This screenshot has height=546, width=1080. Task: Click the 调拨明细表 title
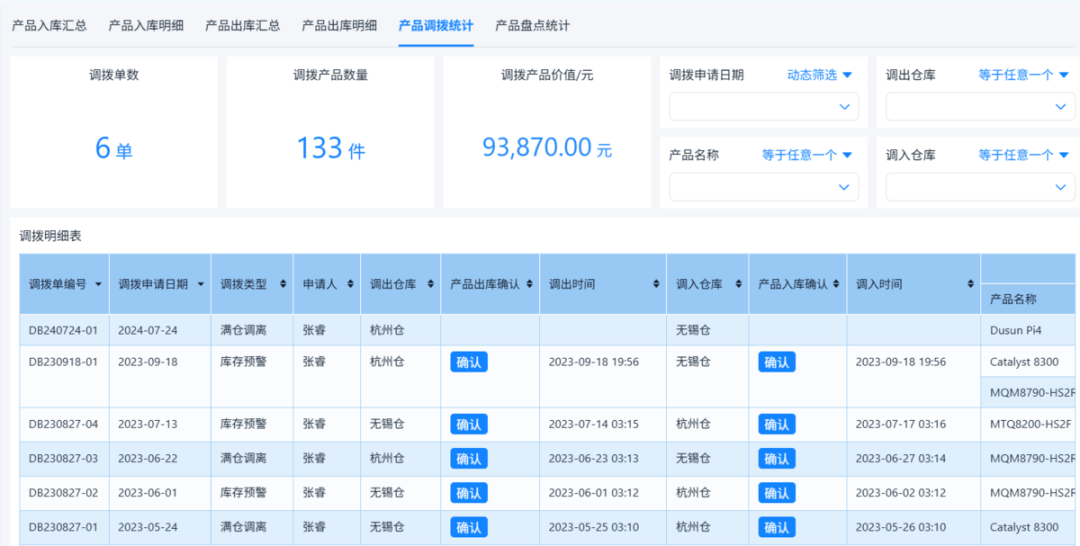point(50,236)
